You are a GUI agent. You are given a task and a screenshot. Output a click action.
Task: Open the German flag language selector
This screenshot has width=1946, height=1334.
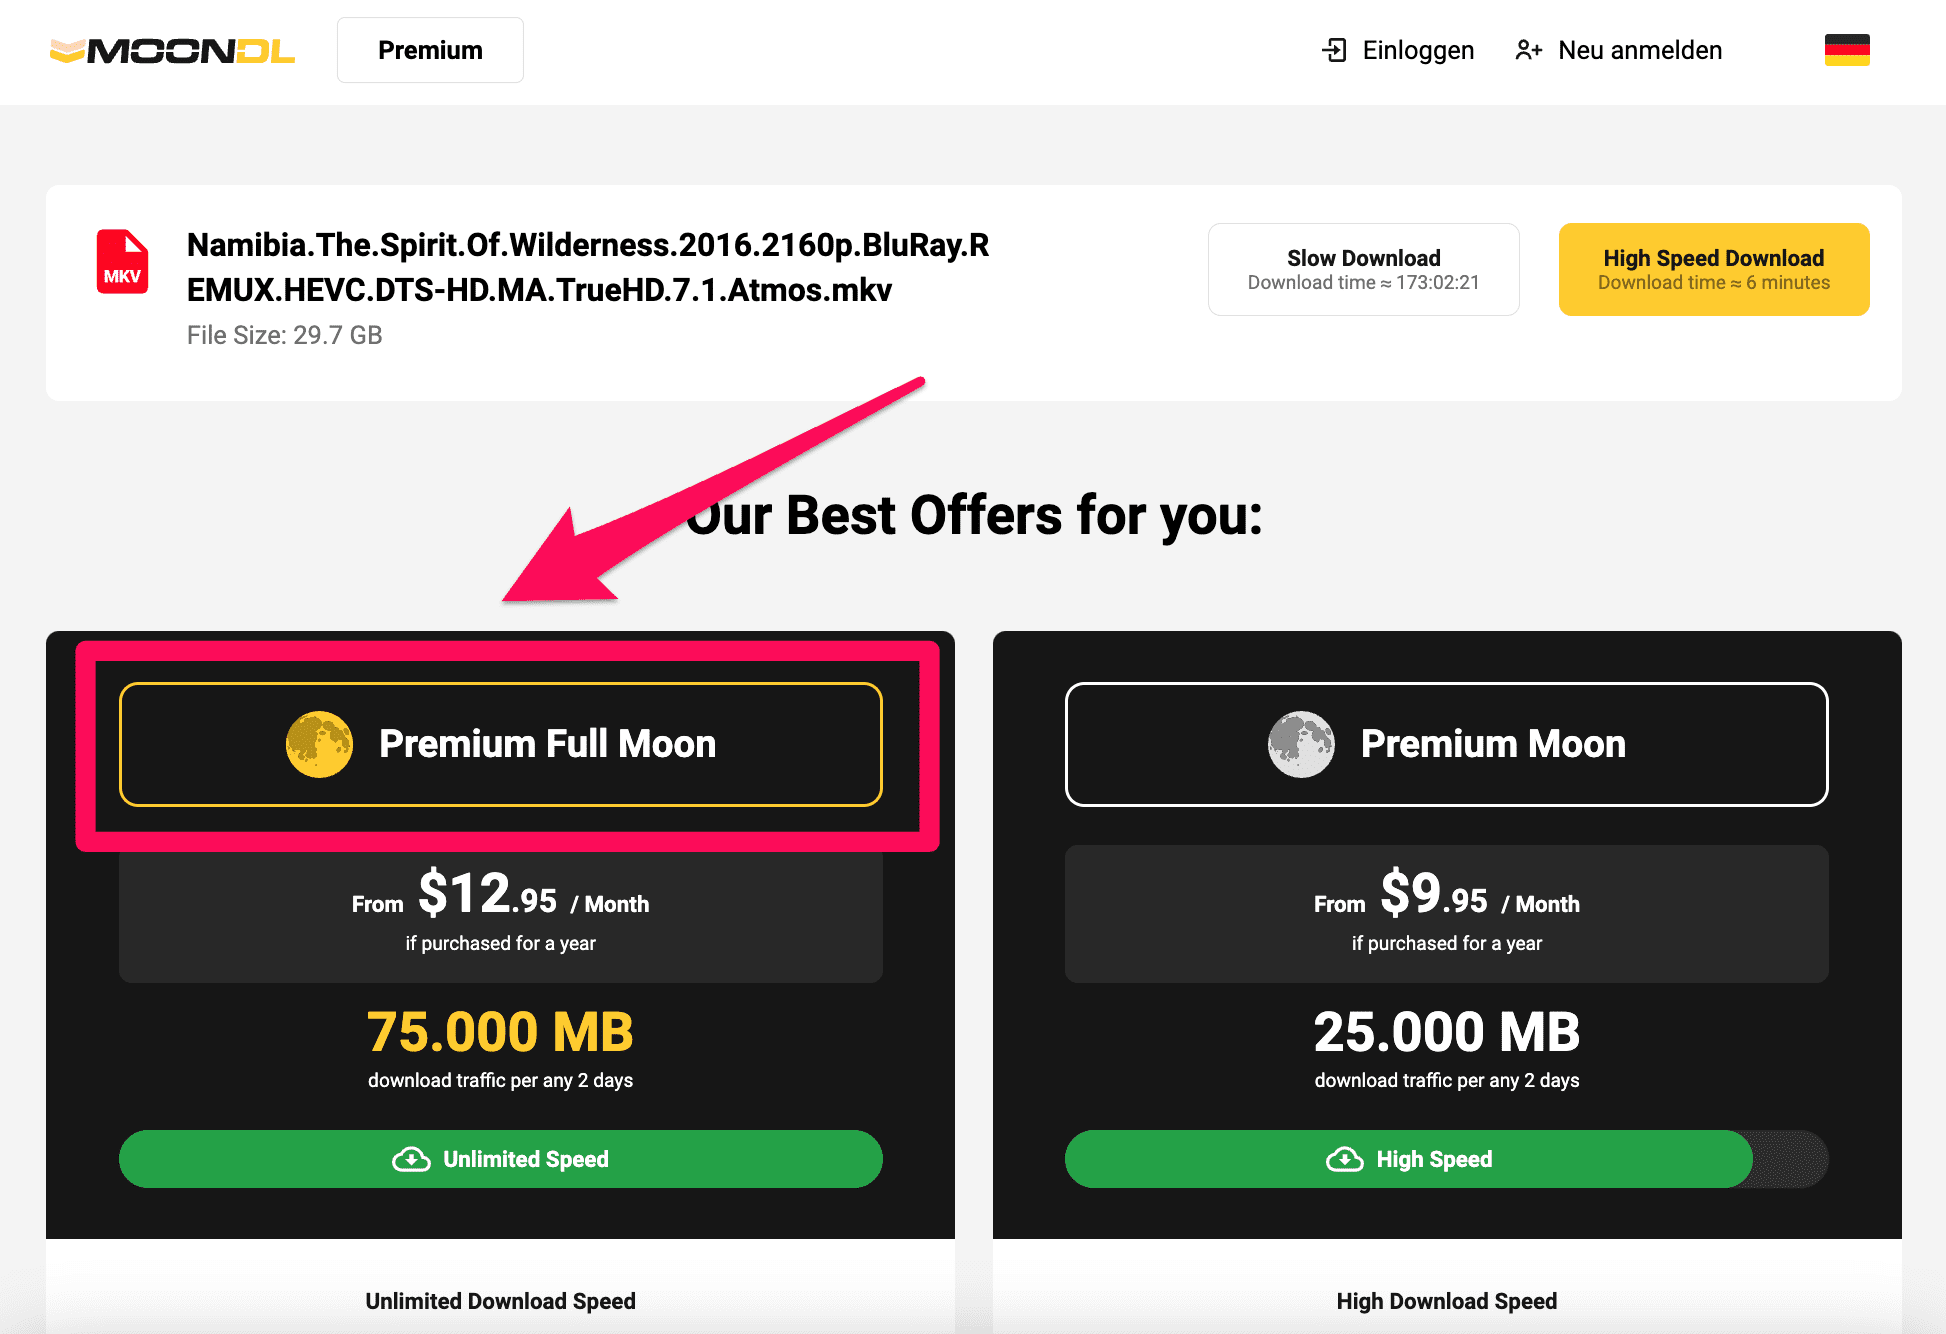pyautogui.click(x=1846, y=50)
